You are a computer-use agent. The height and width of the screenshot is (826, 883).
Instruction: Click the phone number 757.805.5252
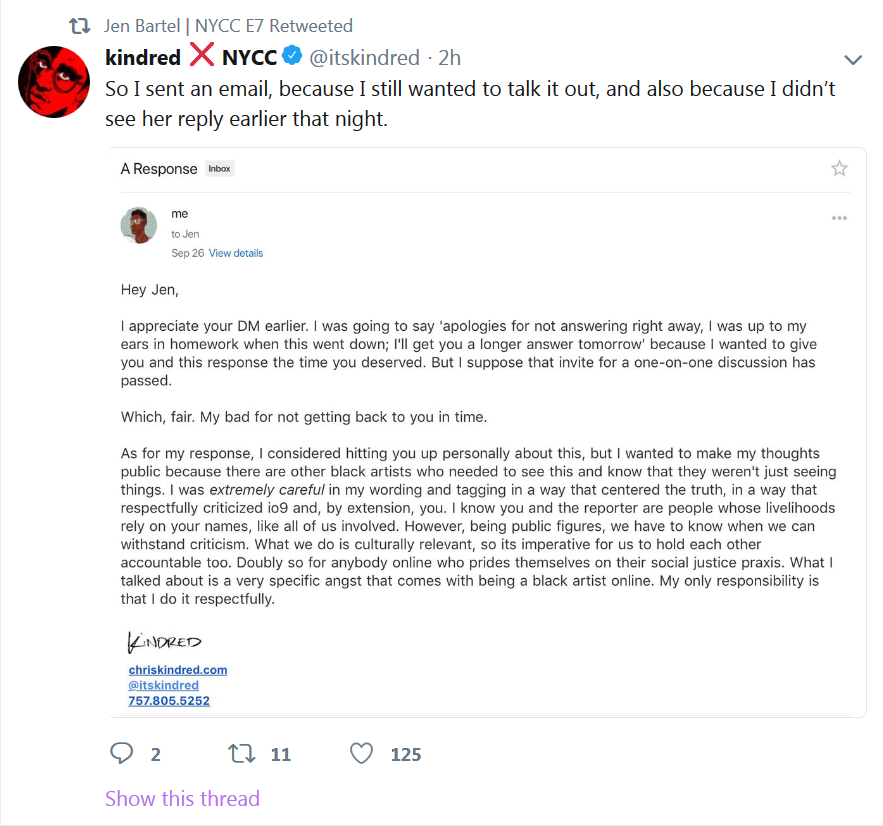[x=169, y=701]
